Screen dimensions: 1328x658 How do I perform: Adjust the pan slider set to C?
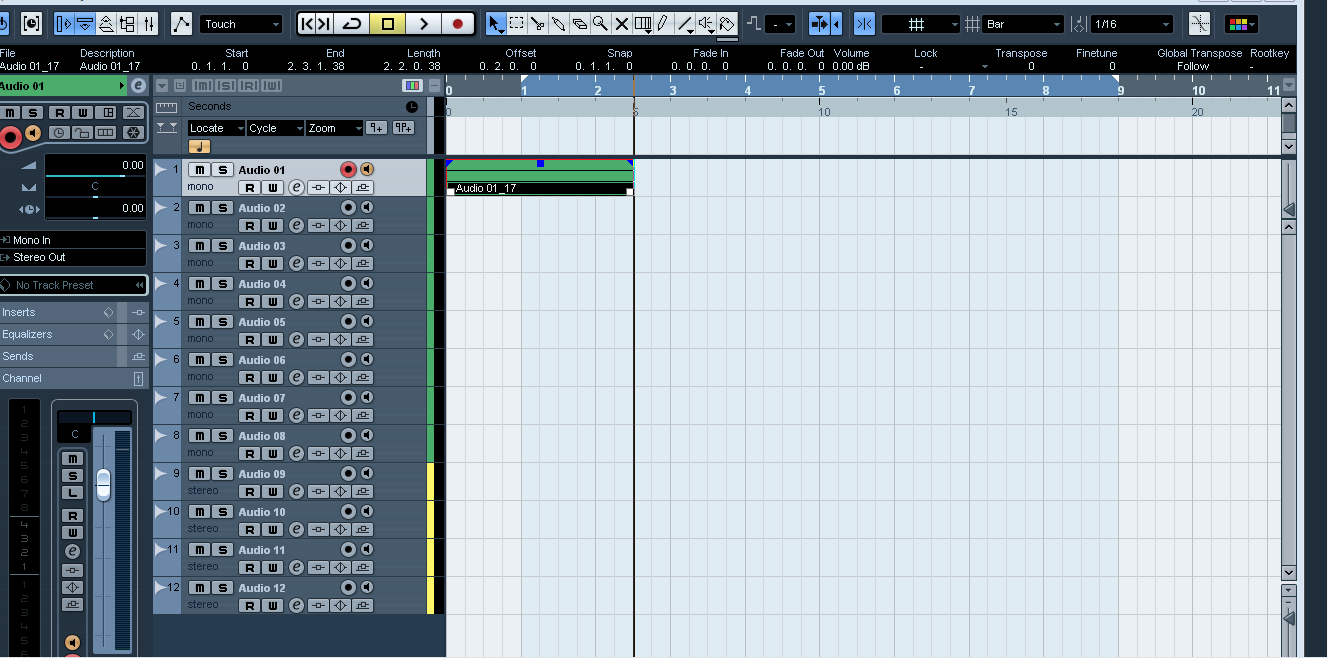(x=95, y=187)
